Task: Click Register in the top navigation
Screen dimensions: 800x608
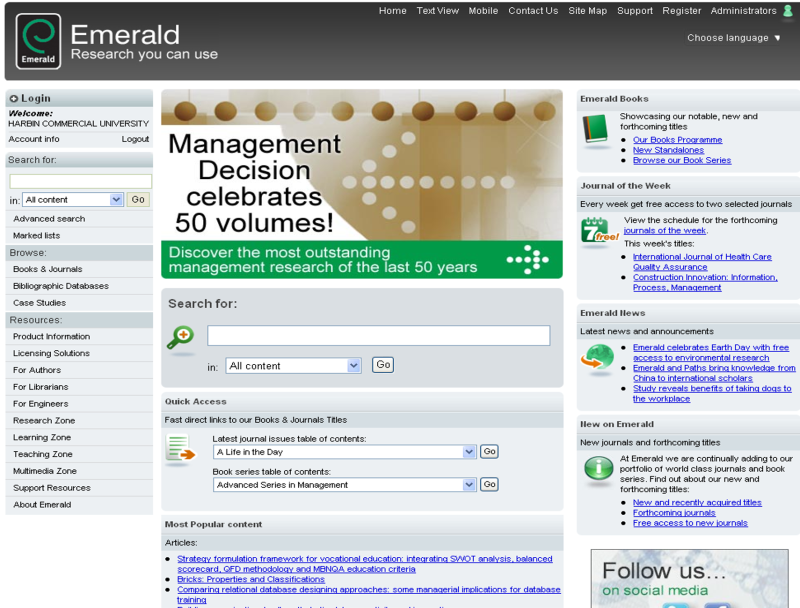Action: pyautogui.click(x=682, y=11)
